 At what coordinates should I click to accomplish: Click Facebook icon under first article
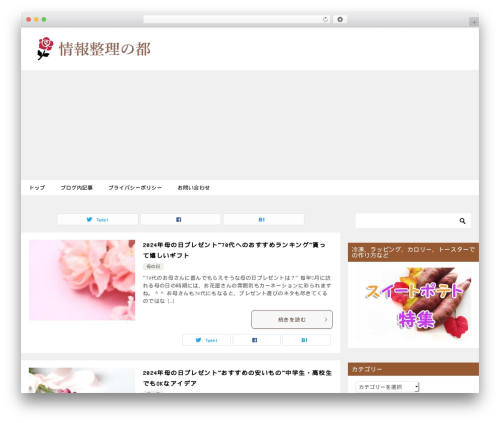255,340
